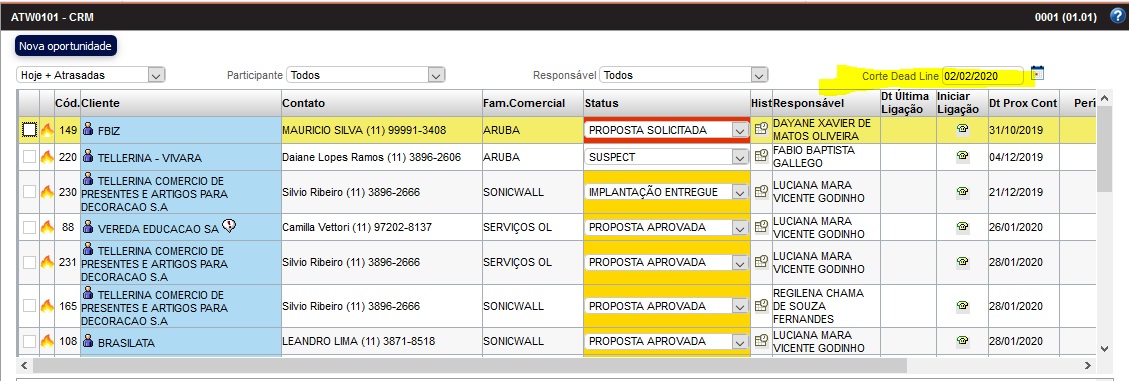Screen dimensions: 1129x381
Task: Start phone call for VEREDA EDUCACAO row
Action: (962, 227)
